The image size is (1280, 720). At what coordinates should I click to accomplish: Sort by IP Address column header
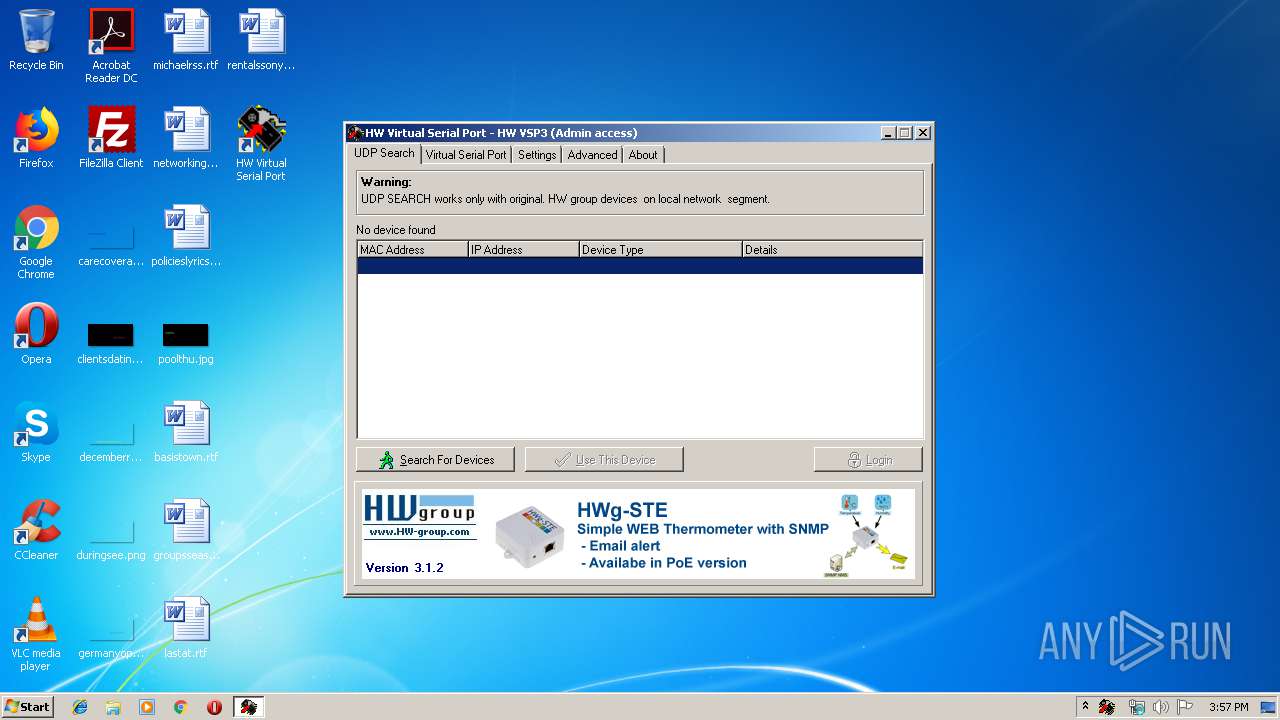[523, 250]
